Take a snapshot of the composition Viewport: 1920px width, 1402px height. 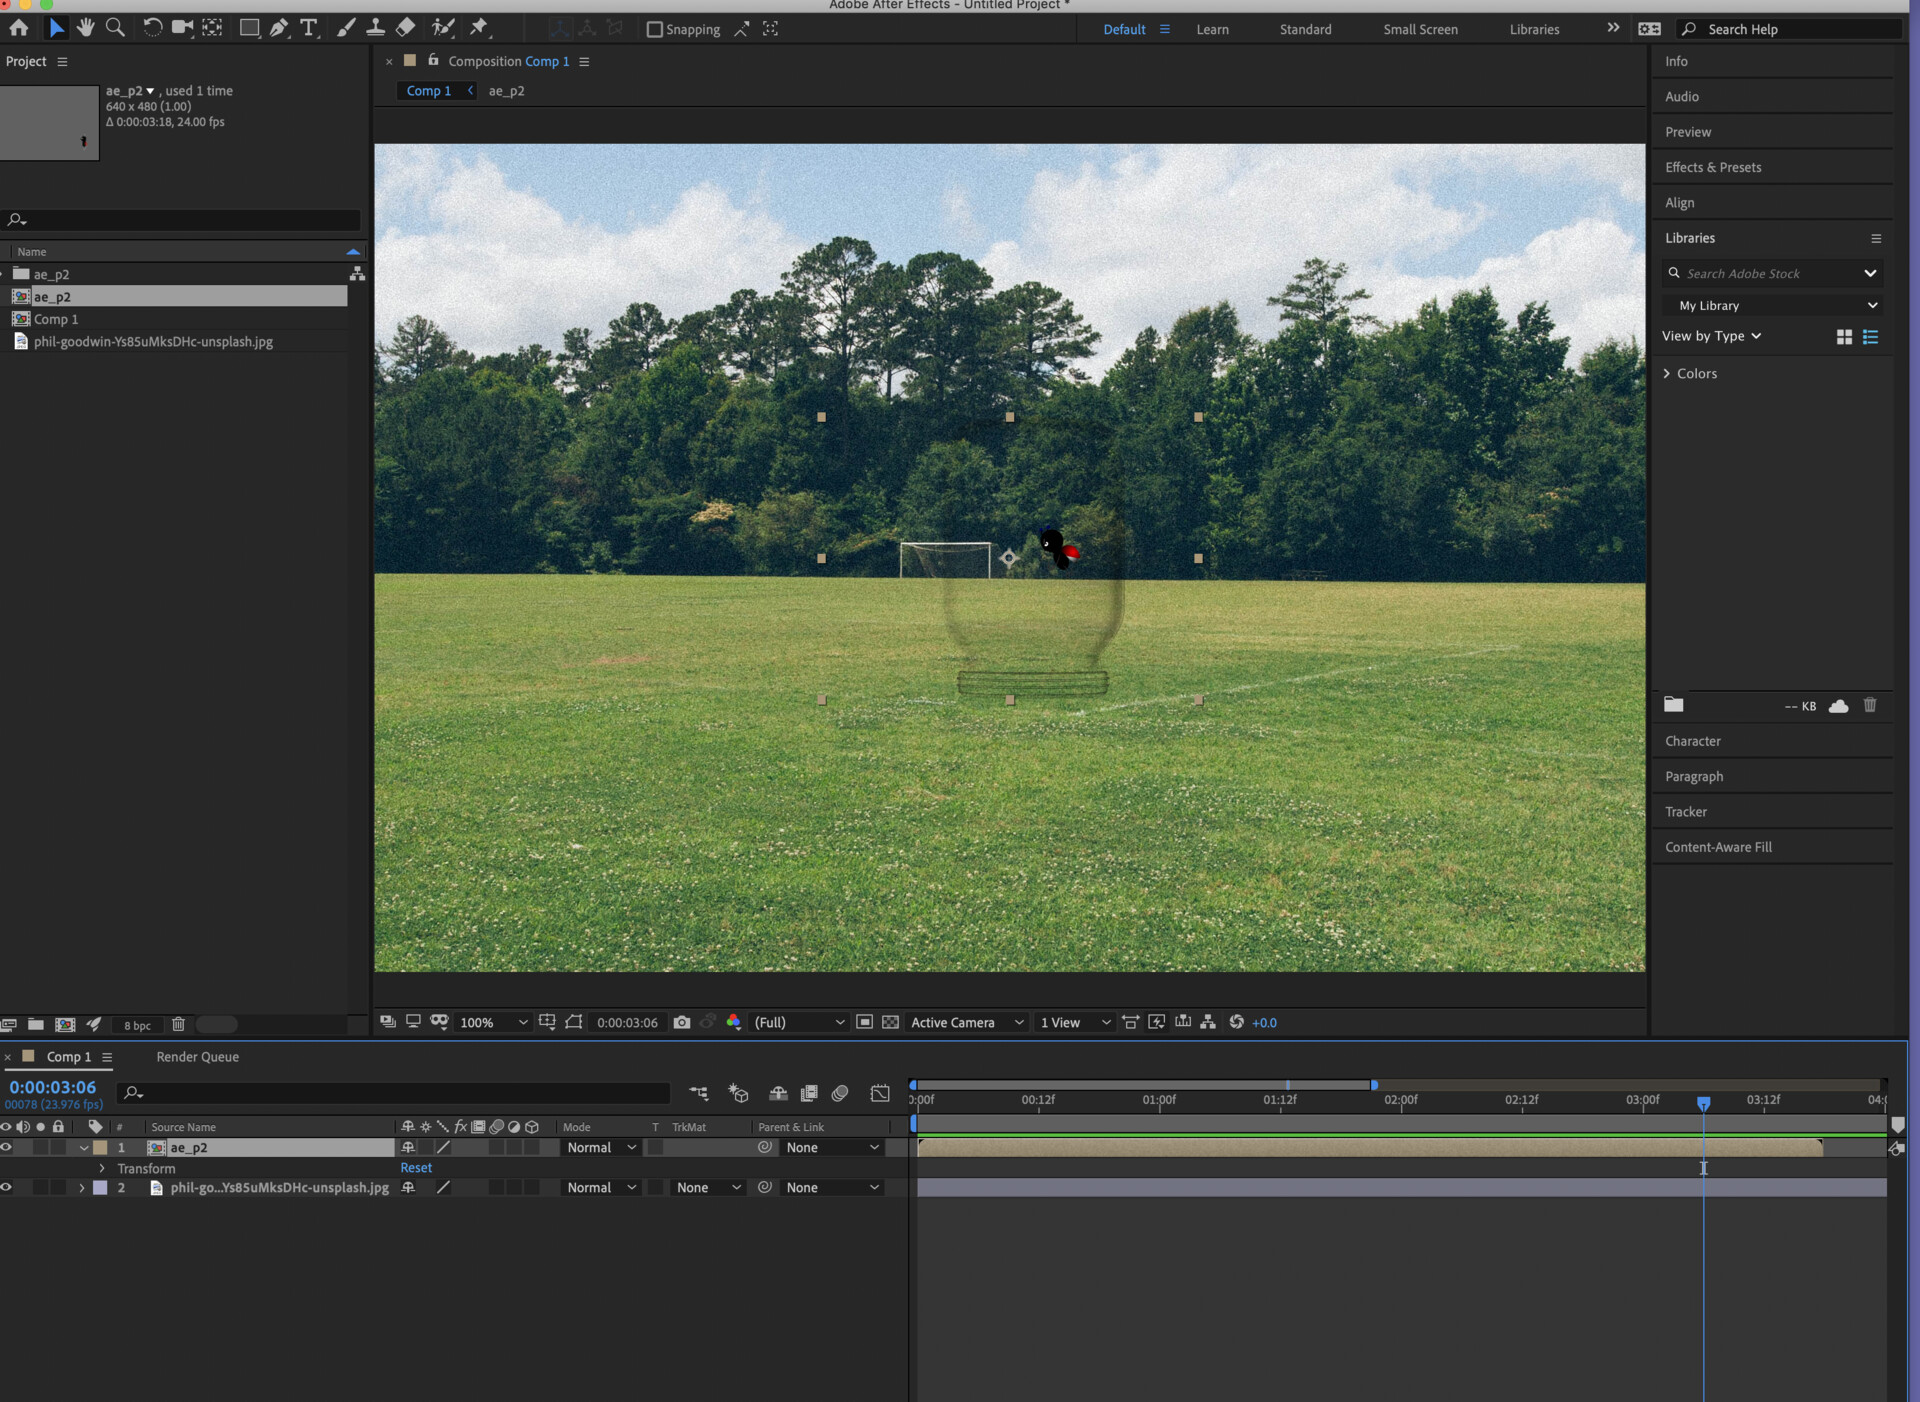pyautogui.click(x=682, y=1022)
